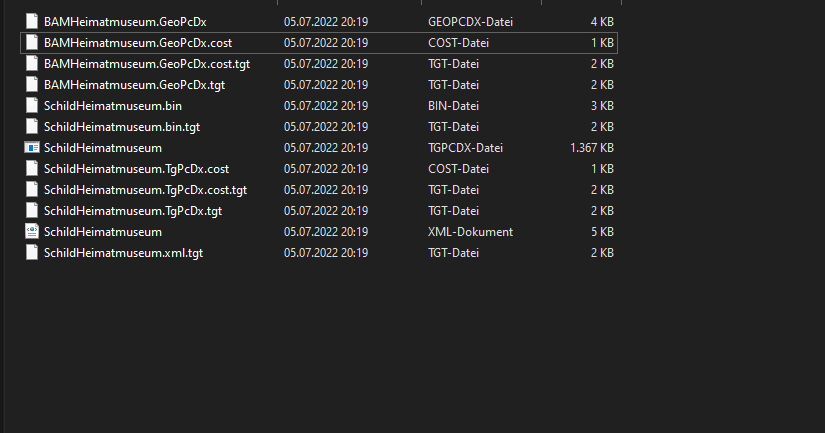The image size is (825, 433).
Task: Click the SchildHeimatmuseum.bin.tgt file icon
Action: click(32, 126)
